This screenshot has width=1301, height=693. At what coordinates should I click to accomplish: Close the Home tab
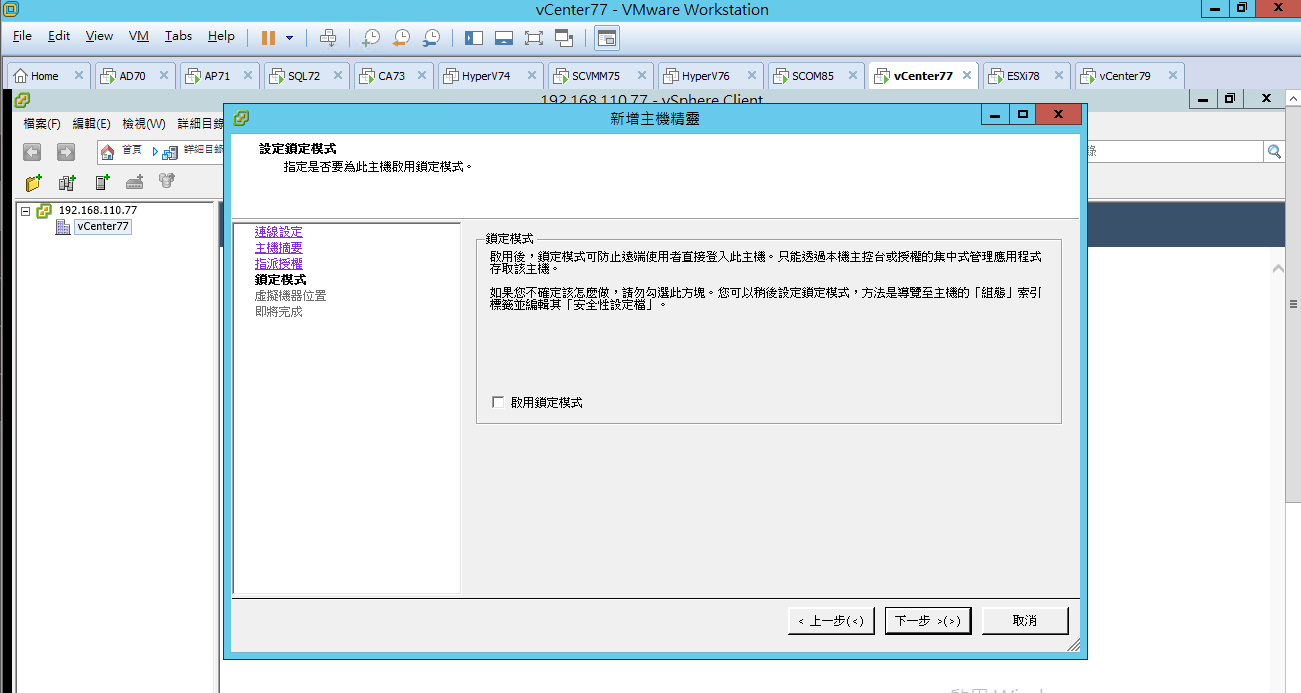(x=79, y=75)
